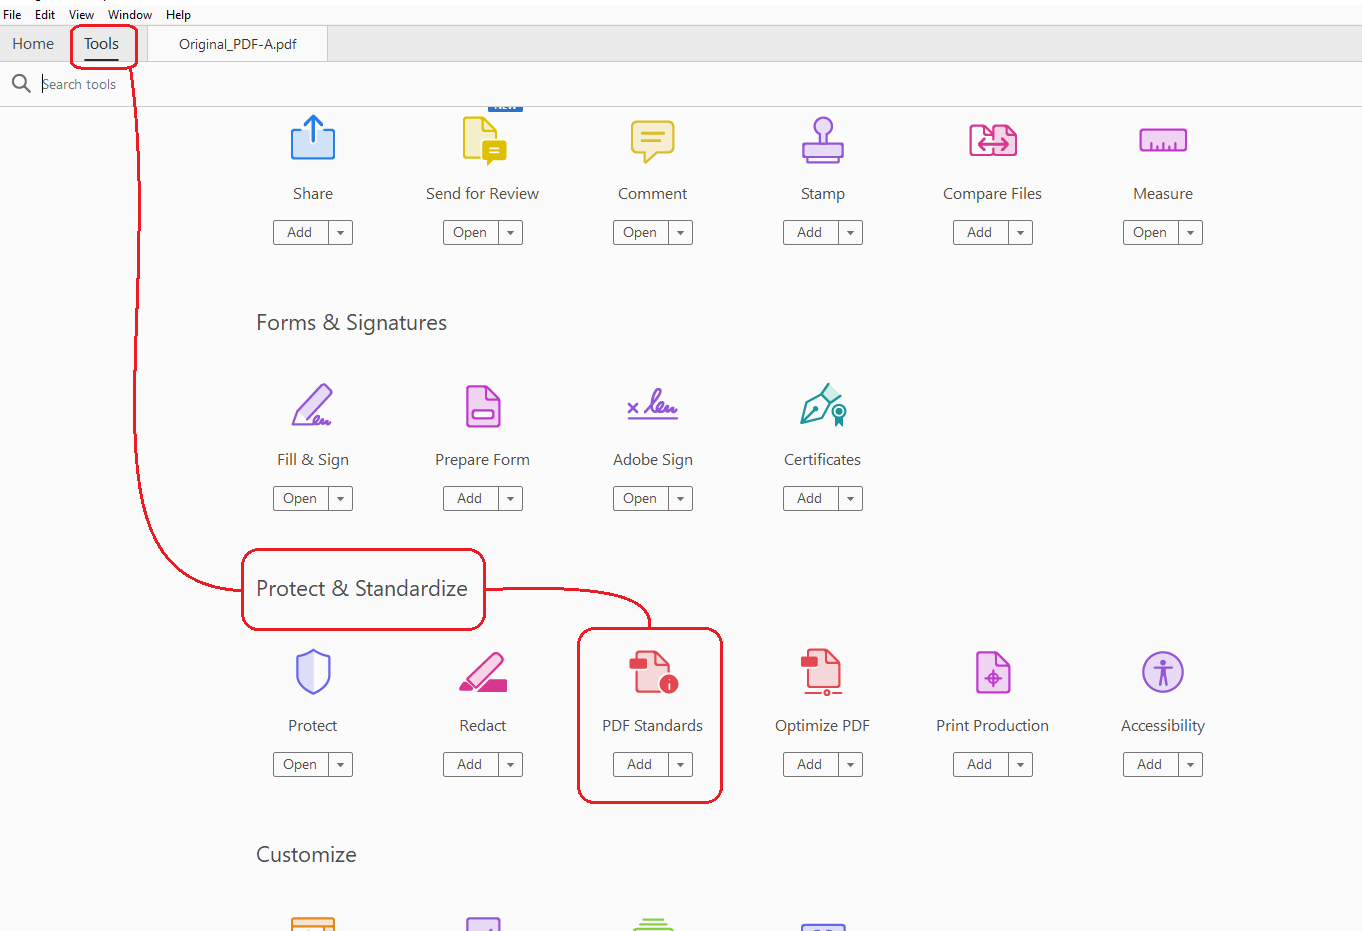Open the View menu
The height and width of the screenshot is (931, 1362).
81,14
